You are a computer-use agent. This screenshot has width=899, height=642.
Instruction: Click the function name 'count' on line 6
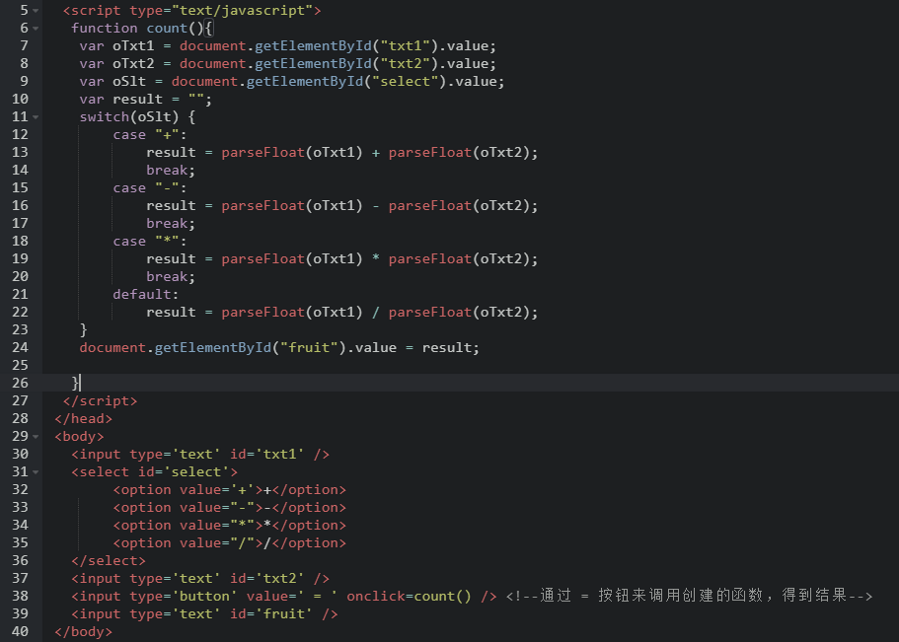(x=167, y=28)
